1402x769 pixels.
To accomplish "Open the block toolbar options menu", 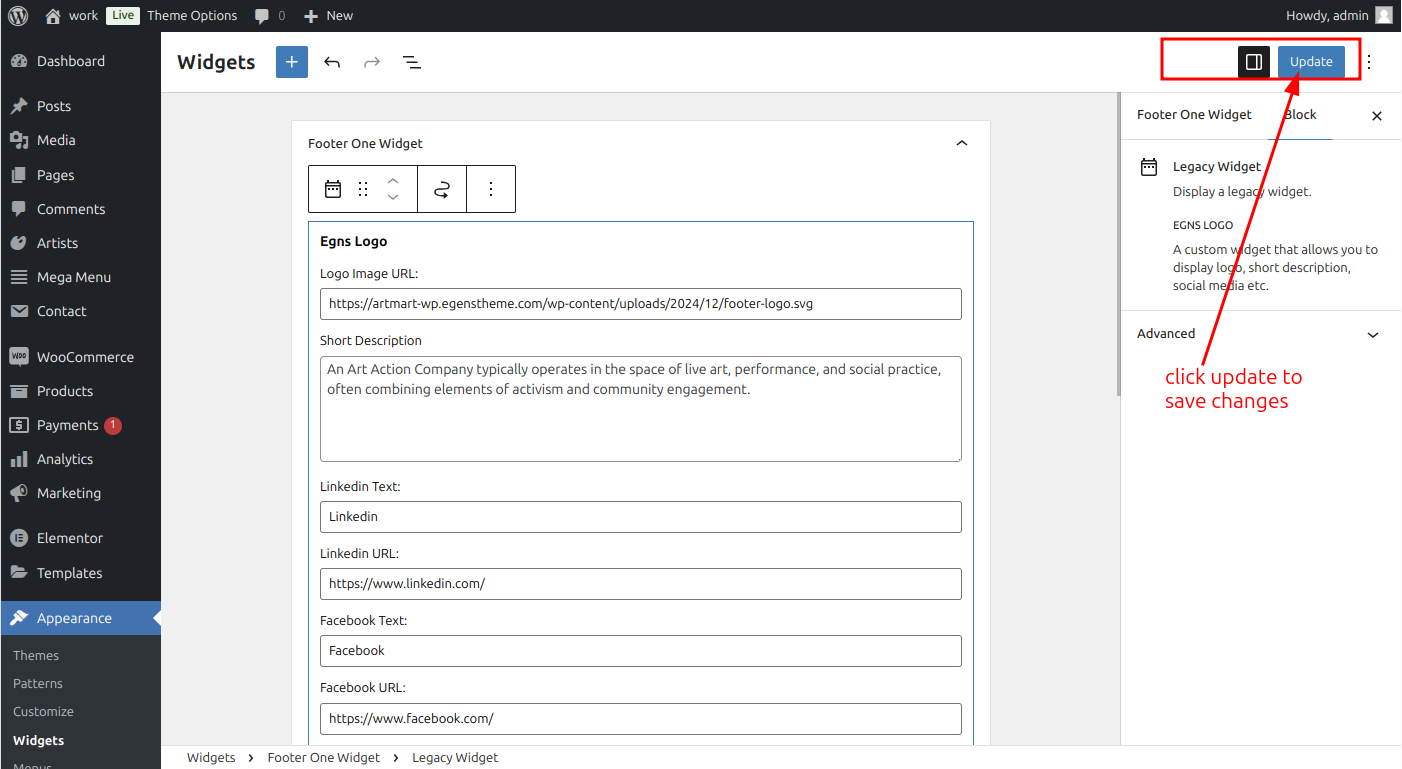I will pyautogui.click(x=491, y=189).
